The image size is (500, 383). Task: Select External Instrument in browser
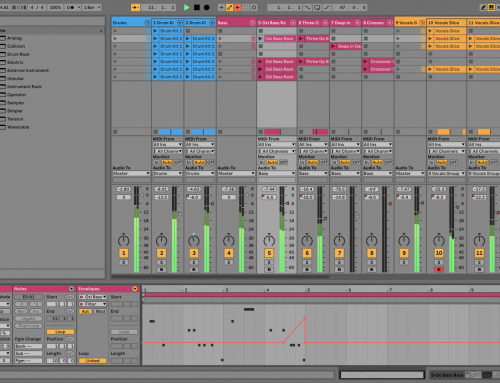pos(28,70)
